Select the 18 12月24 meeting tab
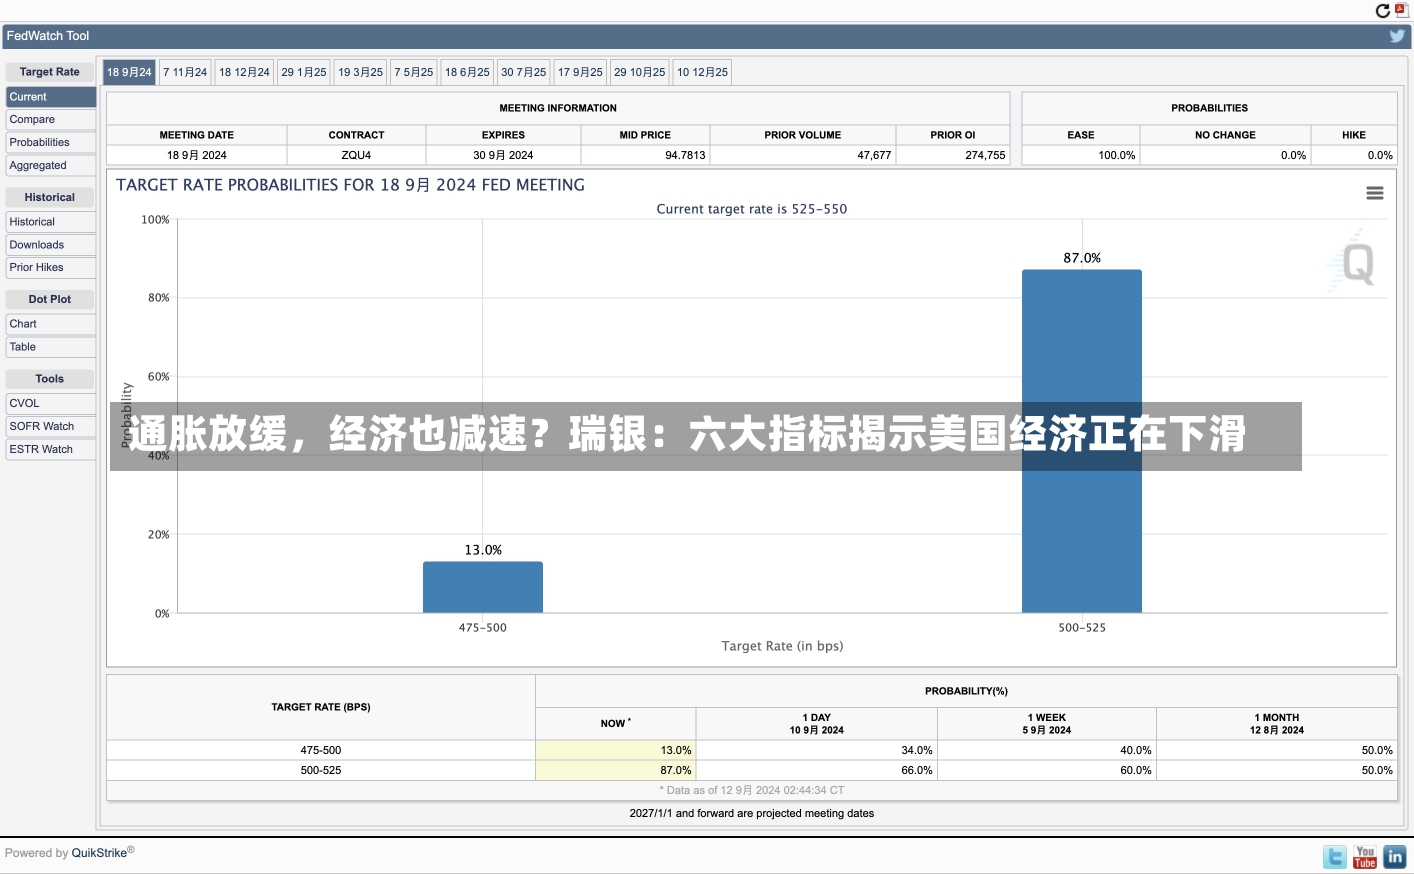 tap(244, 72)
